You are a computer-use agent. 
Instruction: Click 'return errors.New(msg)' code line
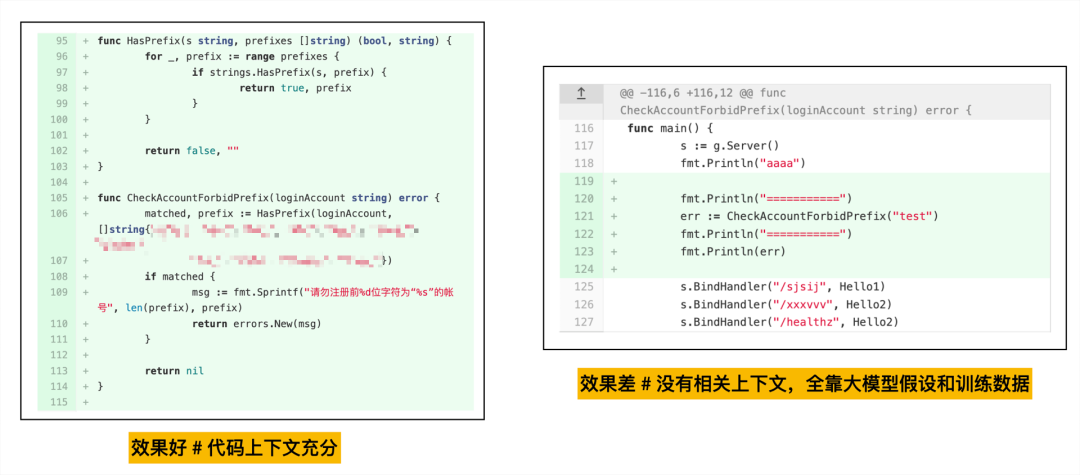pyautogui.click(x=257, y=324)
